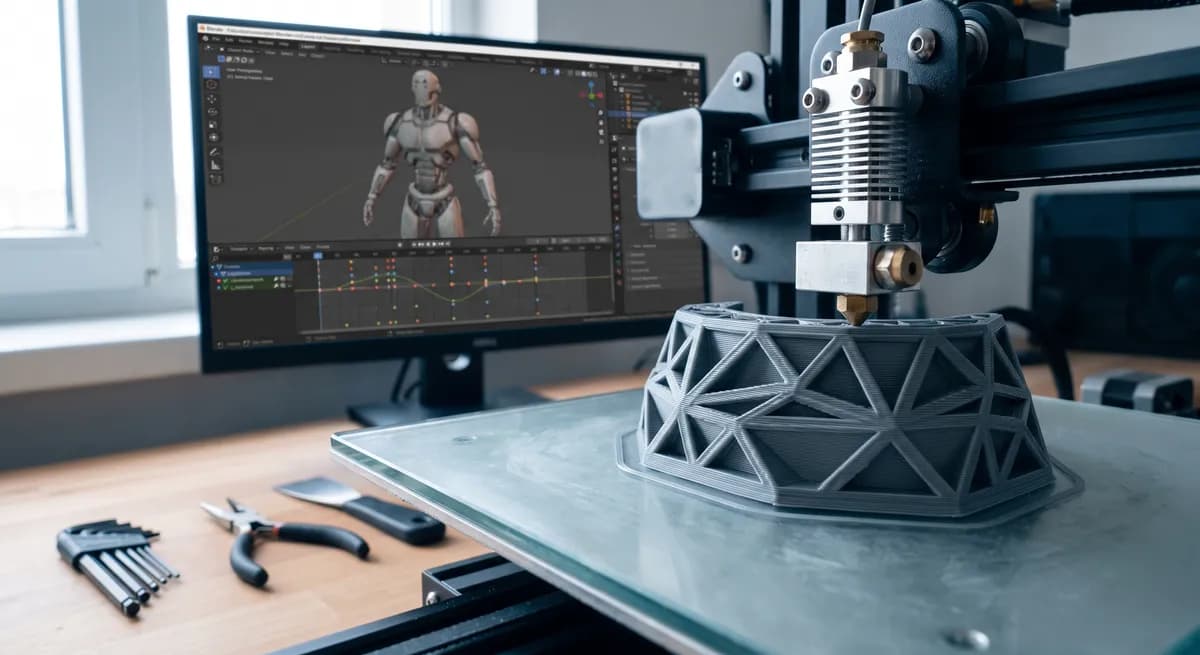1200x655 pixels.
Task: Open the File menu
Action: click(216, 39)
